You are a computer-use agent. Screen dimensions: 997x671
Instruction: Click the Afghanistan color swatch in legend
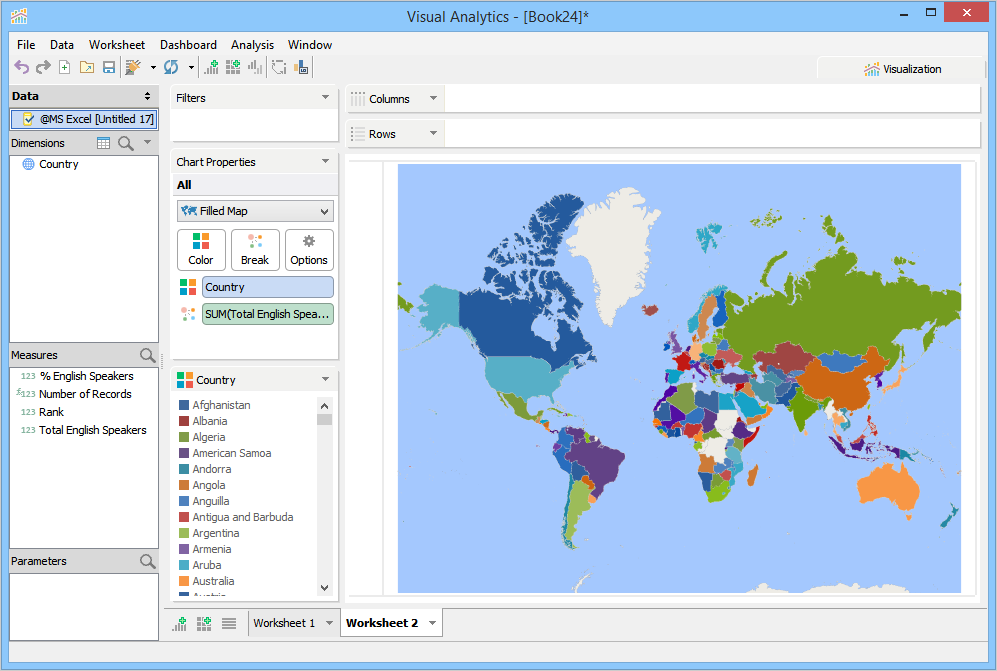pyautogui.click(x=184, y=405)
